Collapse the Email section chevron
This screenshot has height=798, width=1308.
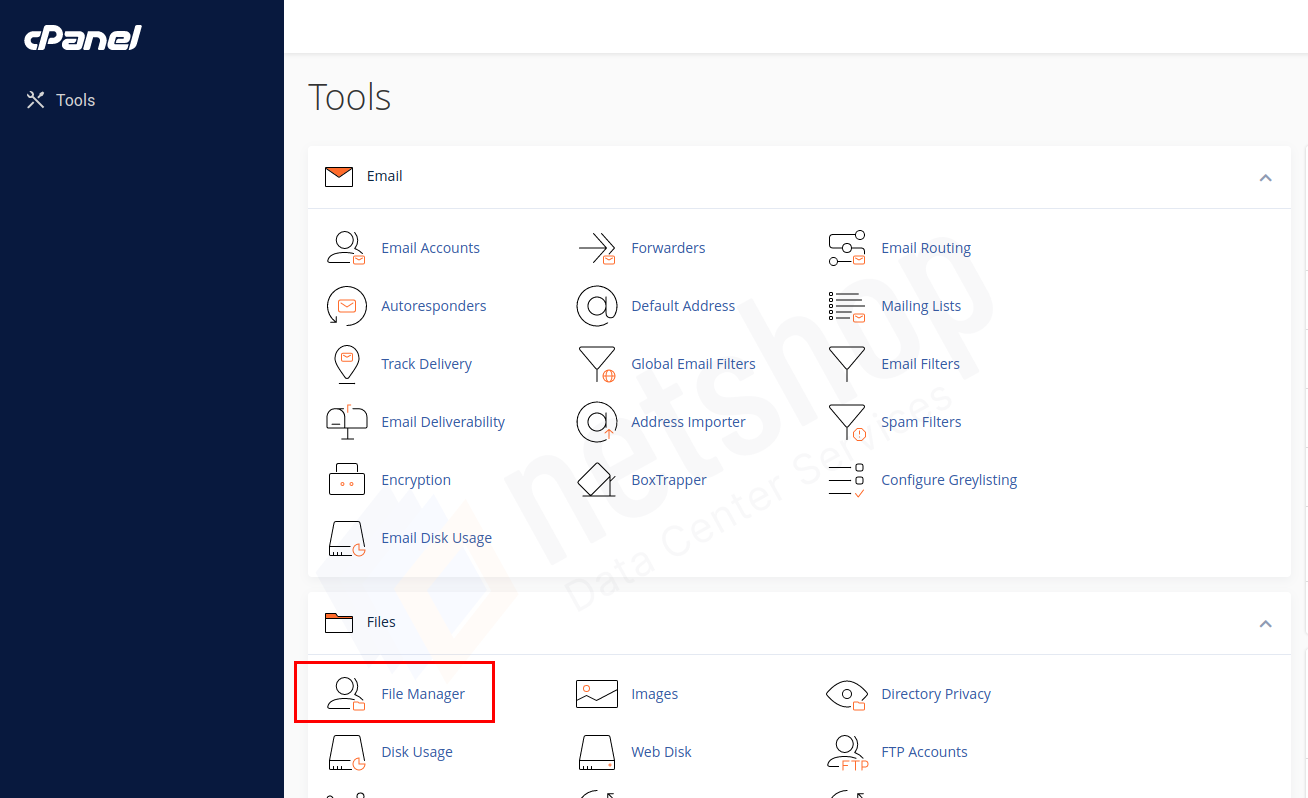[1265, 177]
